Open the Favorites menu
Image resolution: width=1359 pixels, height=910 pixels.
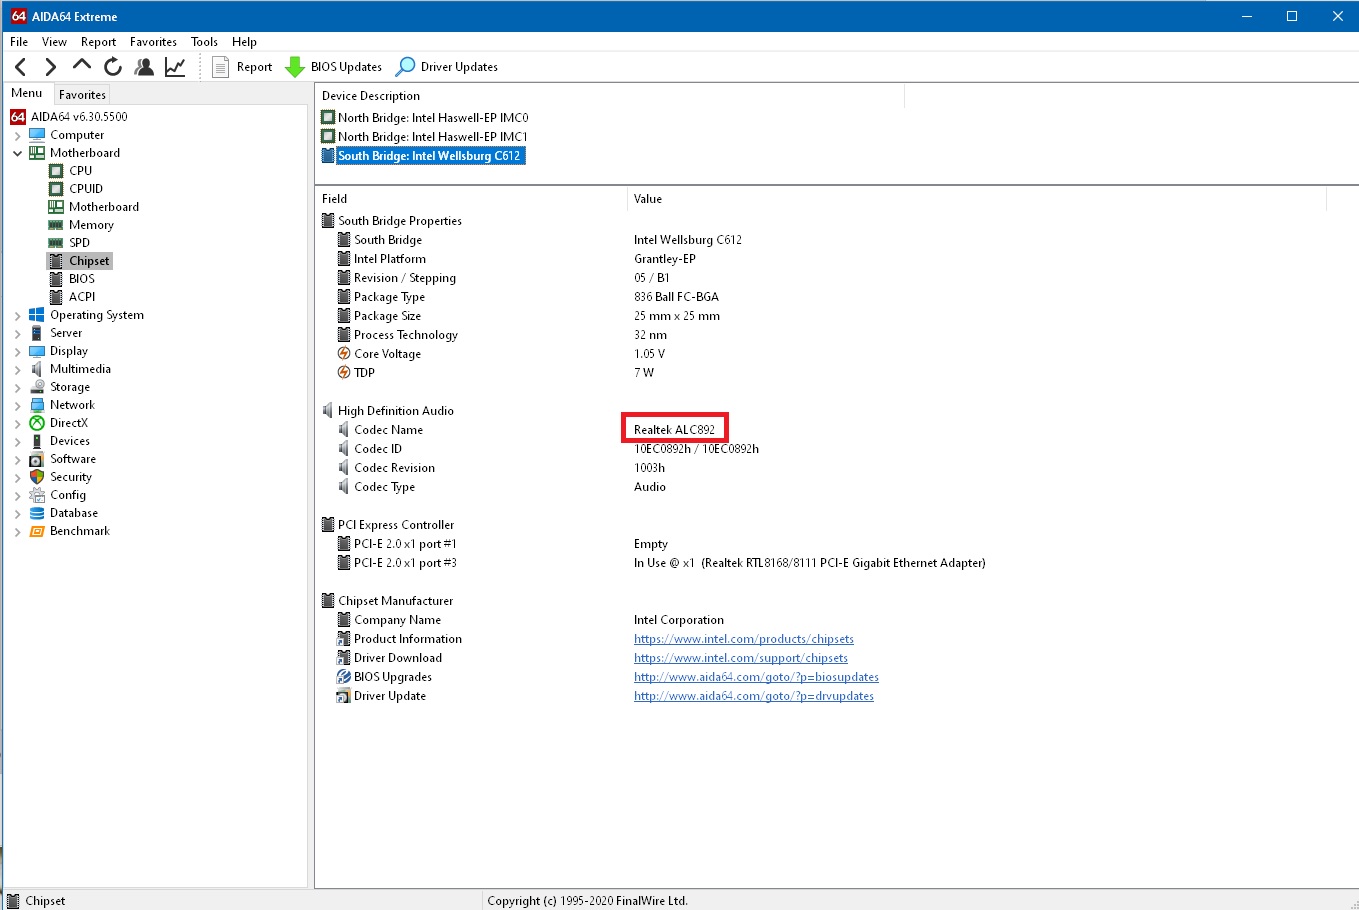click(153, 42)
